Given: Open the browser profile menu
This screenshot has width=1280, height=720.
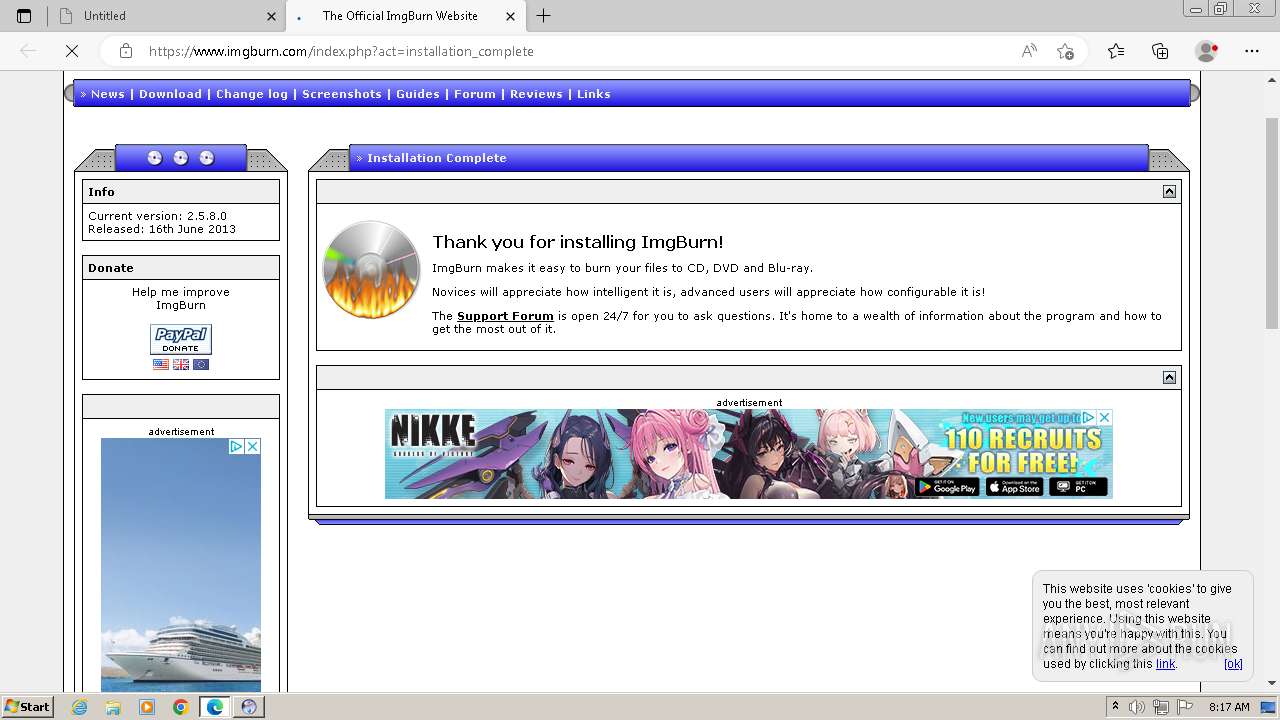Looking at the screenshot, I should pos(1207,51).
